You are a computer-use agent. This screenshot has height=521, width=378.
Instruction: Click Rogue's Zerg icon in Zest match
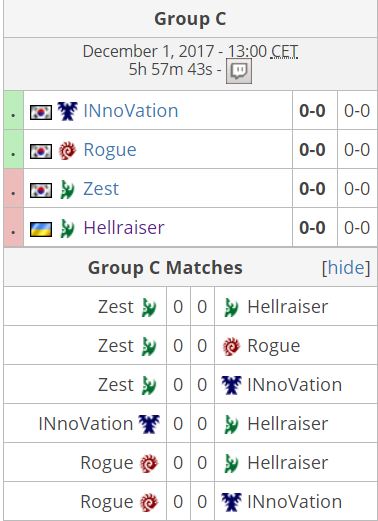[x=231, y=346]
